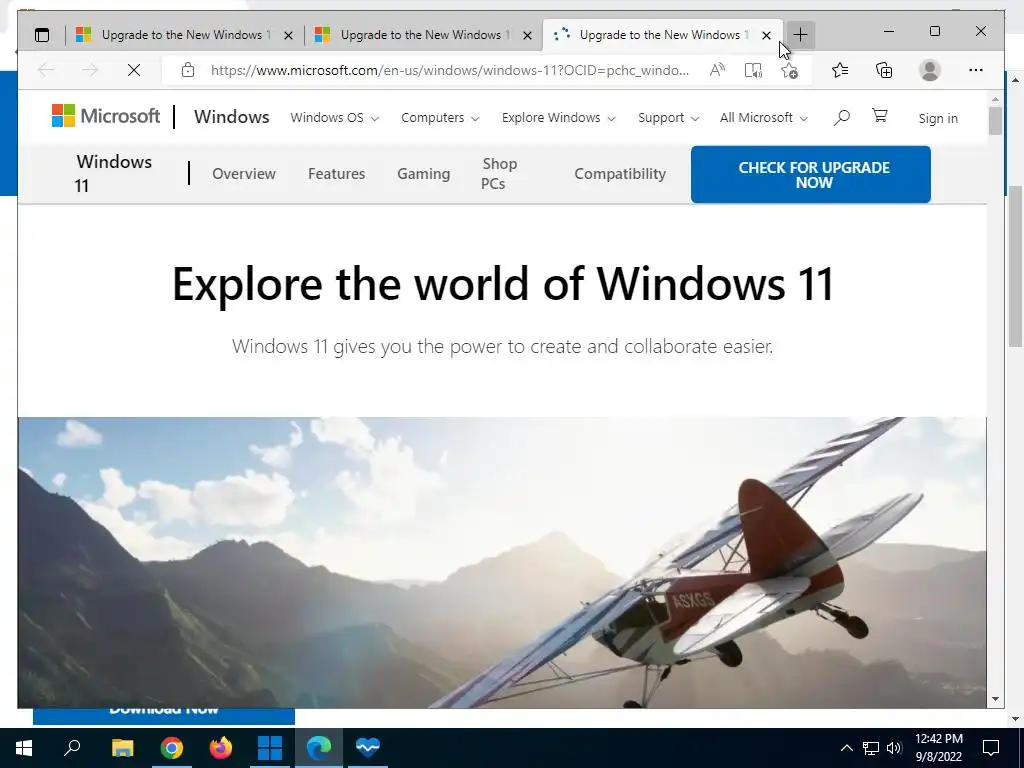The width and height of the screenshot is (1024, 768).
Task: Open the Favorites list icon
Action: 840,70
